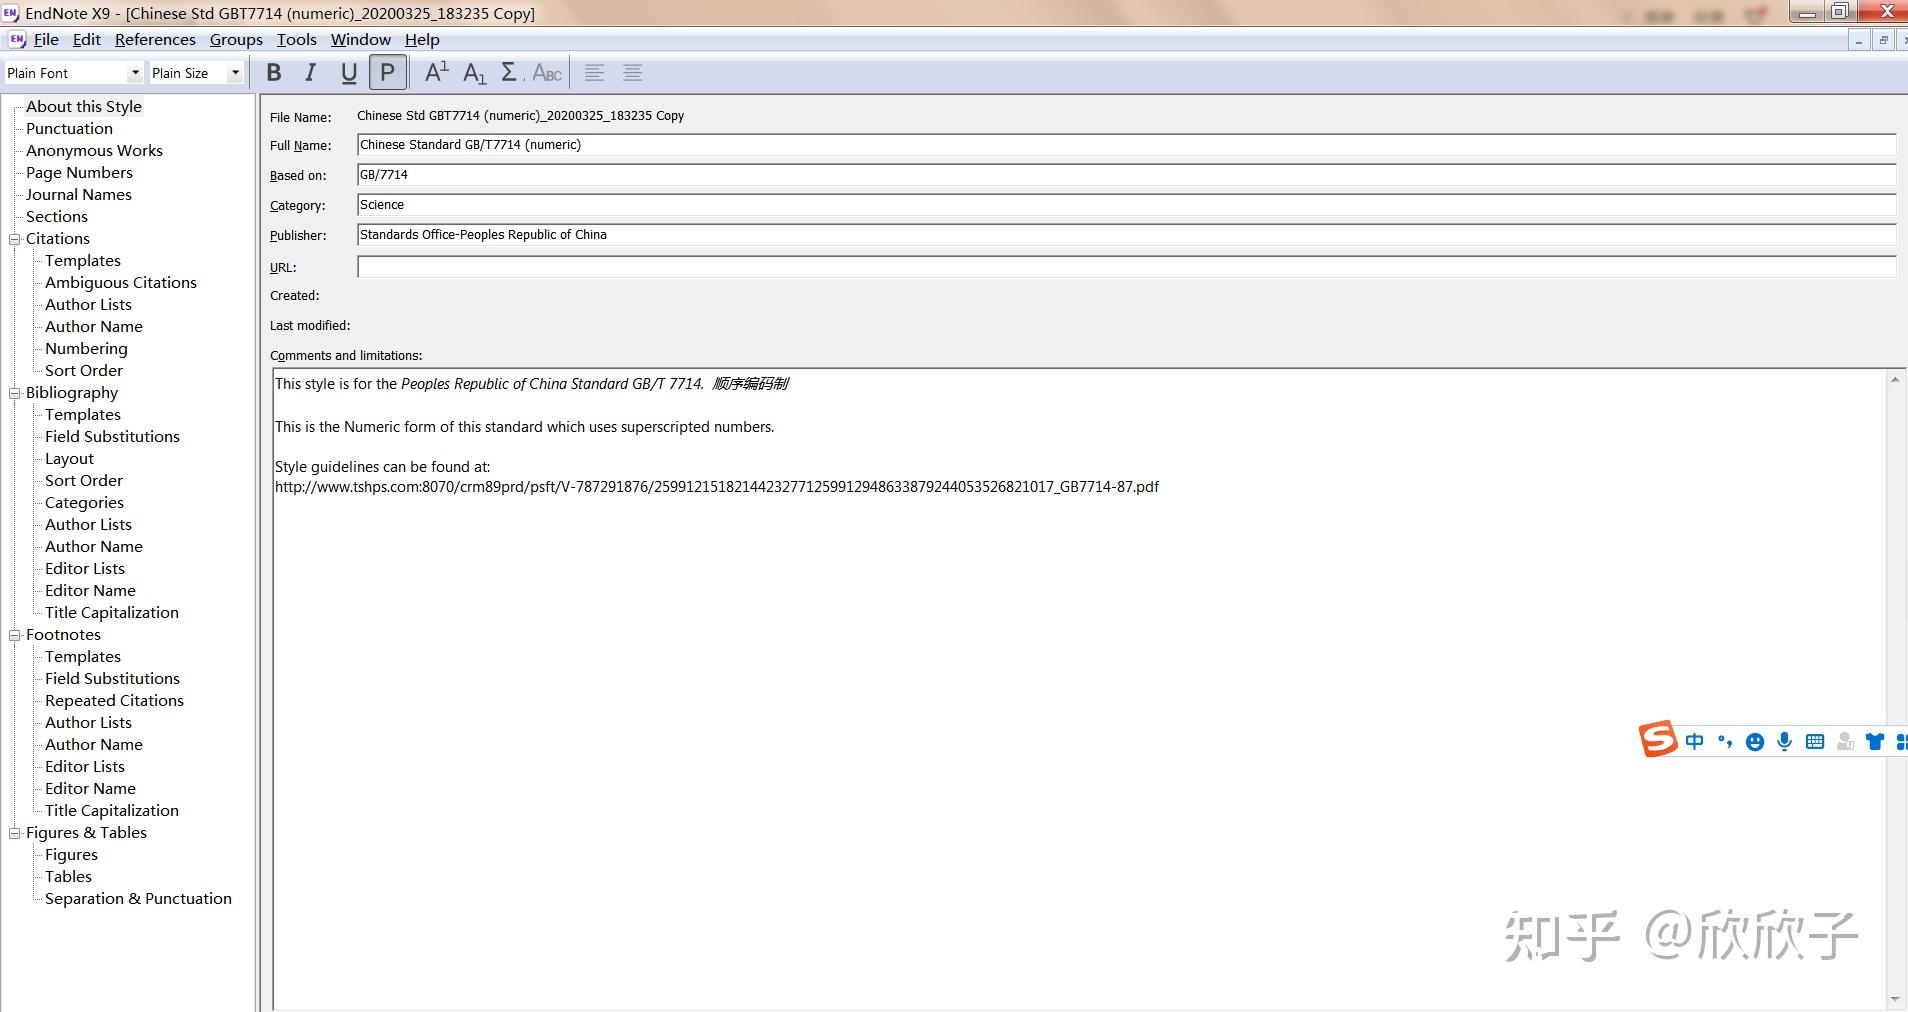Collapse the Citations tree section
The image size is (1908, 1012).
[15, 239]
